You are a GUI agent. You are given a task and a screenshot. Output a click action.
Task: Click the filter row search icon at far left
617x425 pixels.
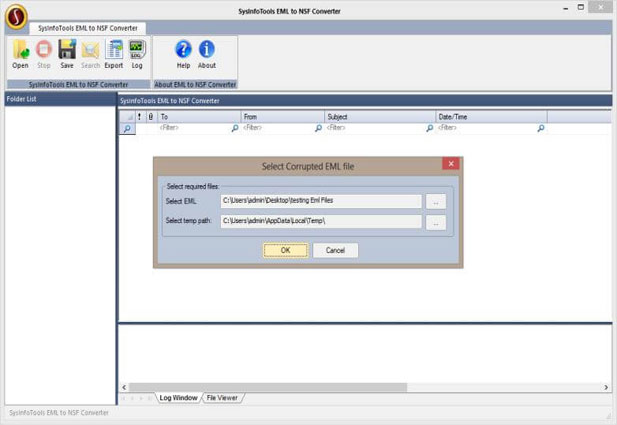[127, 128]
